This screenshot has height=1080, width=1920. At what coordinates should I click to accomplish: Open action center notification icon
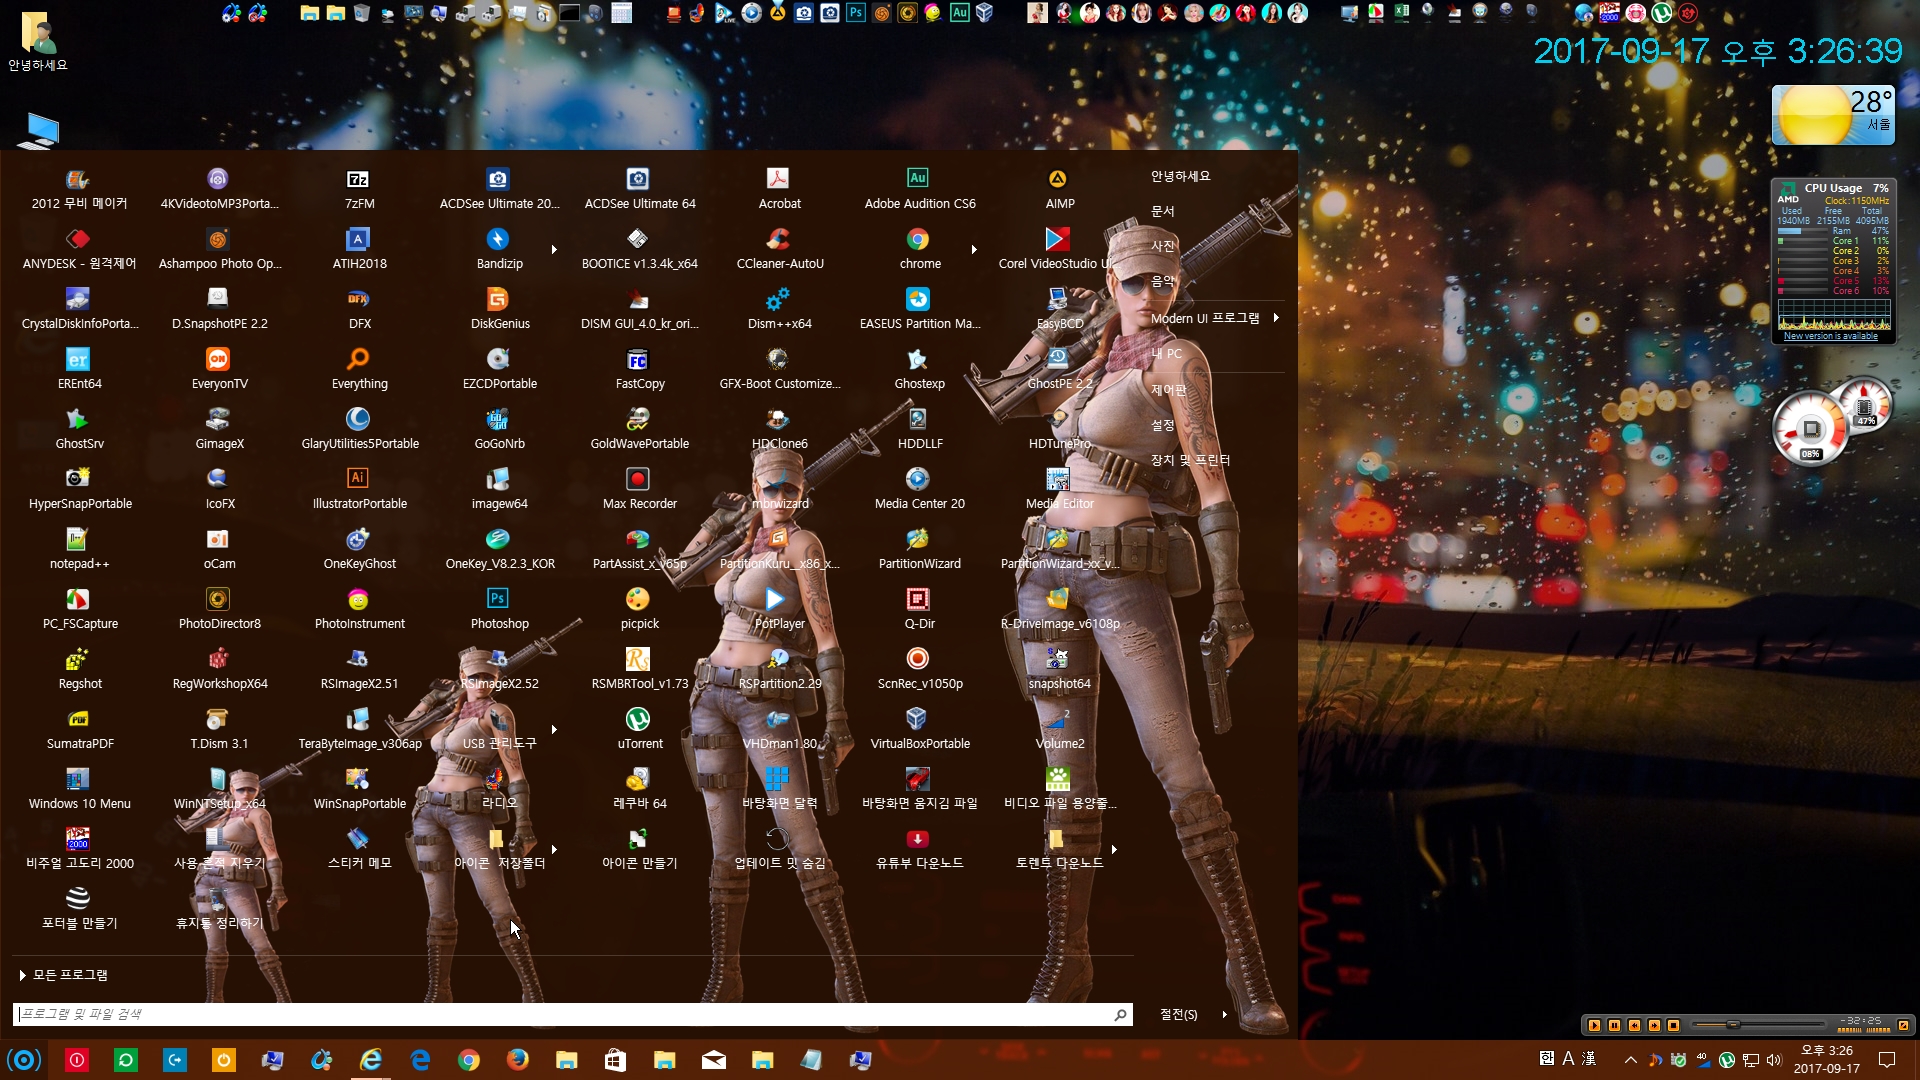tap(1887, 1060)
